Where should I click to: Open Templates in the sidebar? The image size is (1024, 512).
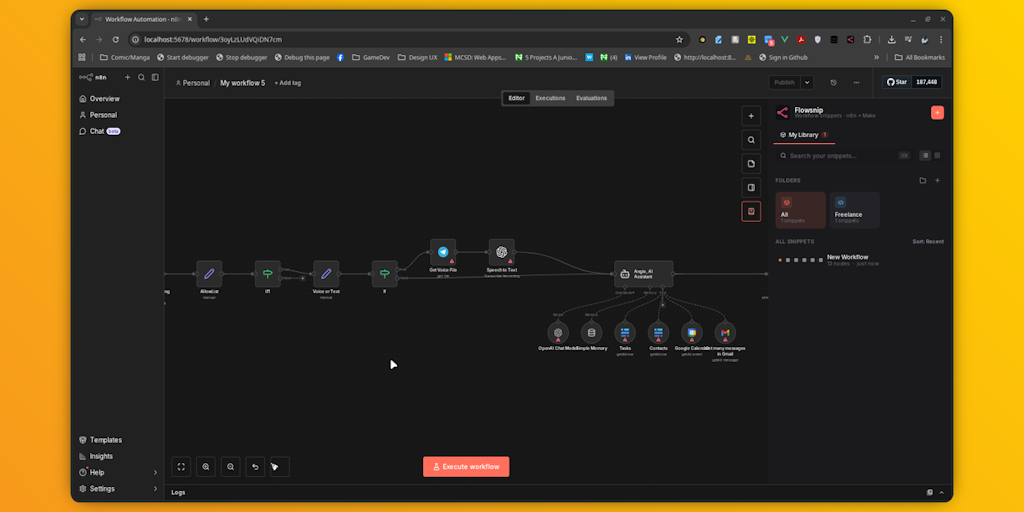pos(105,440)
